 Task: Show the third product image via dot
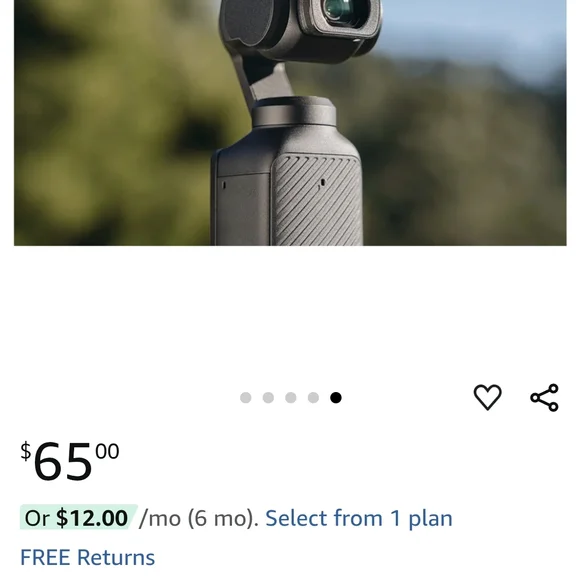(x=291, y=398)
